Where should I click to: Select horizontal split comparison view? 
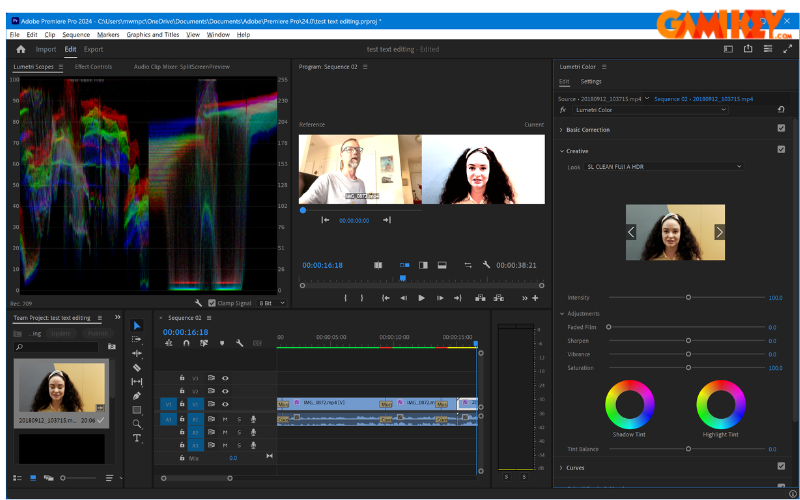(442, 265)
